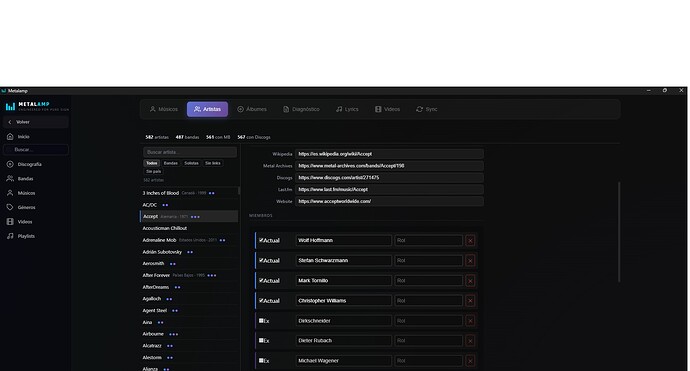Screen dimensions: 690x371
Task: Click the Buscar artista search field
Action: pos(190,152)
